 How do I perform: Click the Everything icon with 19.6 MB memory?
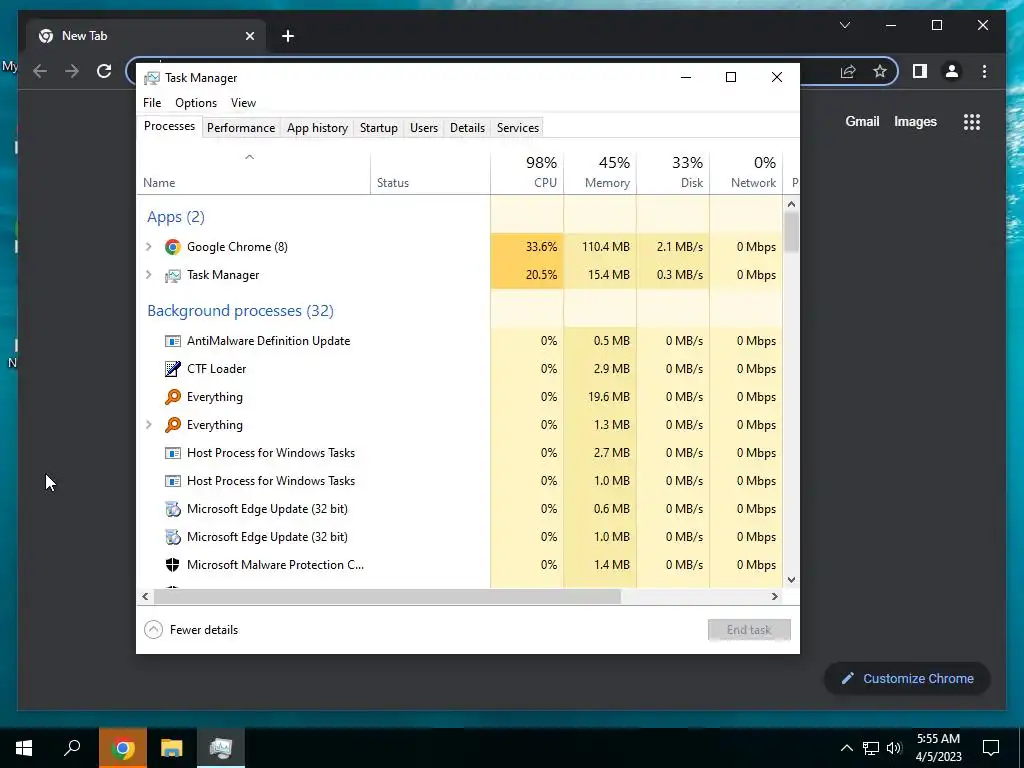(x=172, y=397)
